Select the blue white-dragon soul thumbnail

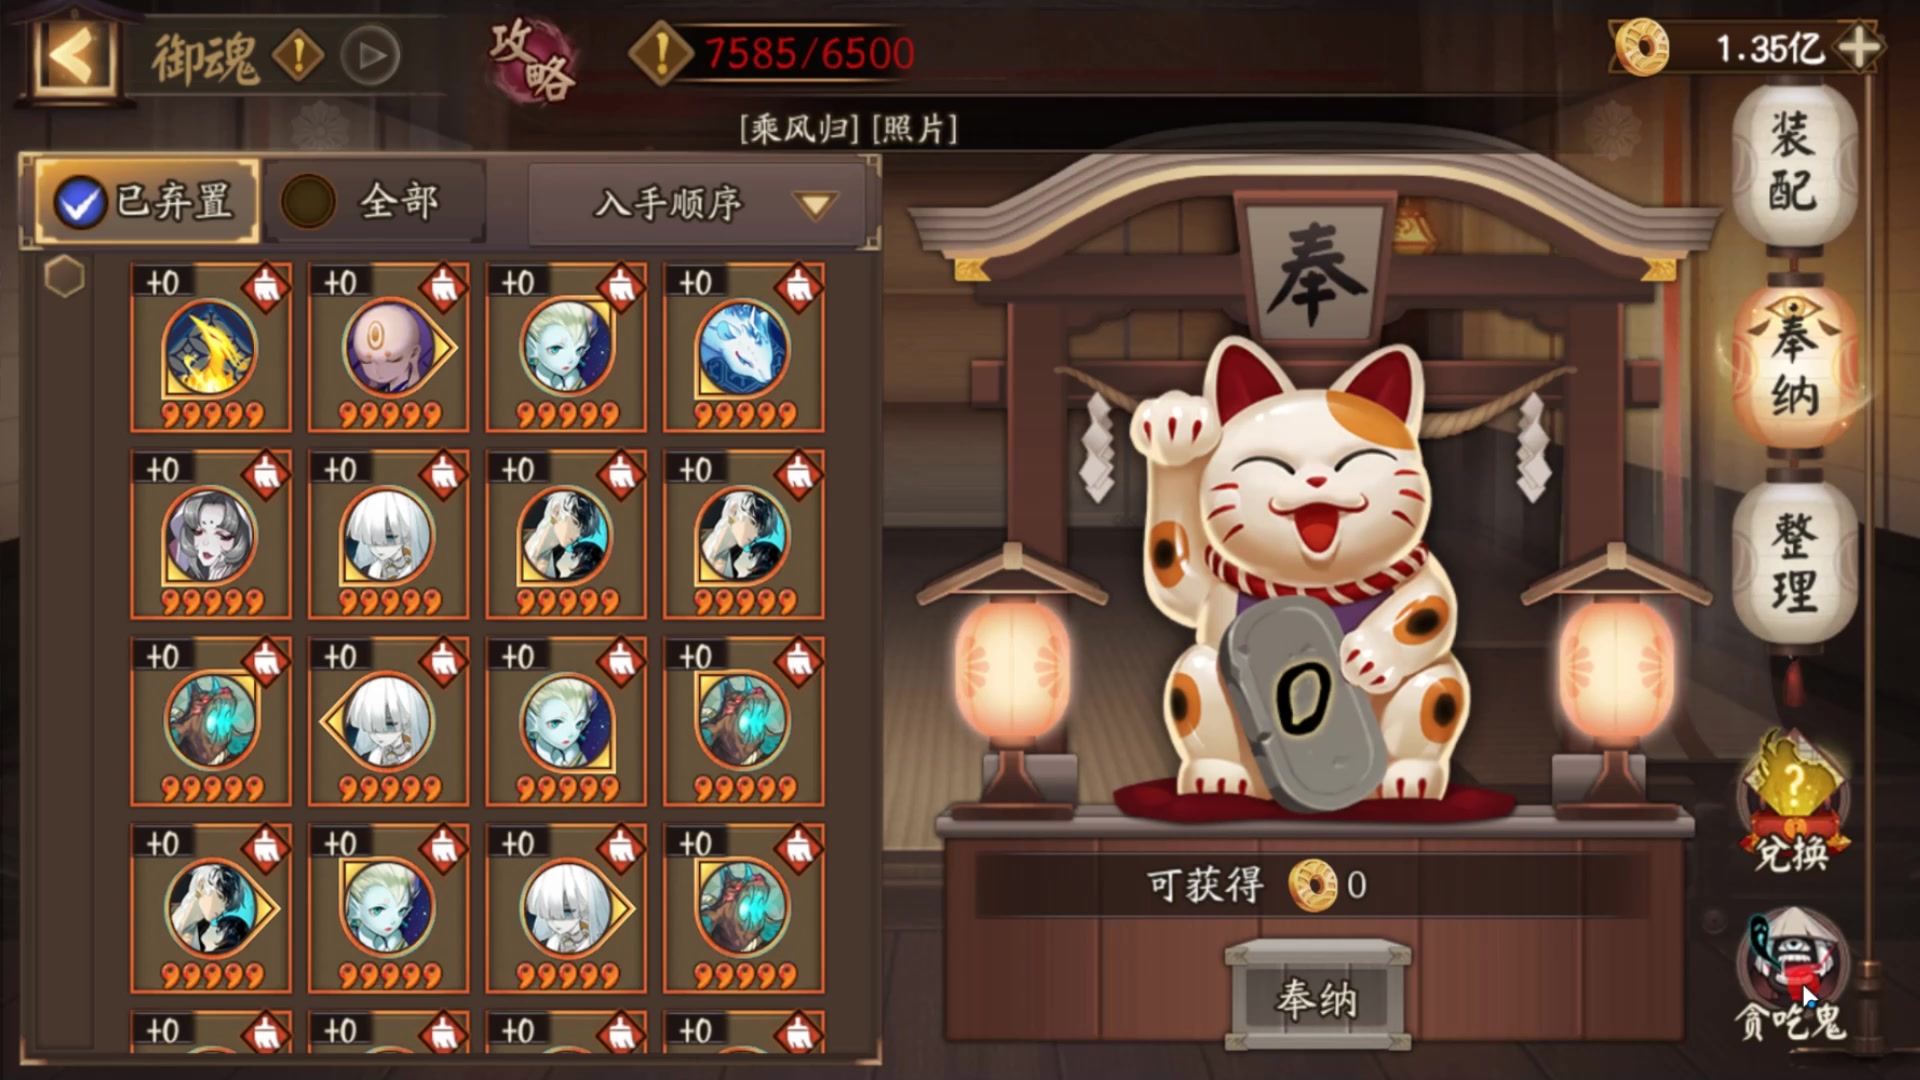tap(744, 348)
